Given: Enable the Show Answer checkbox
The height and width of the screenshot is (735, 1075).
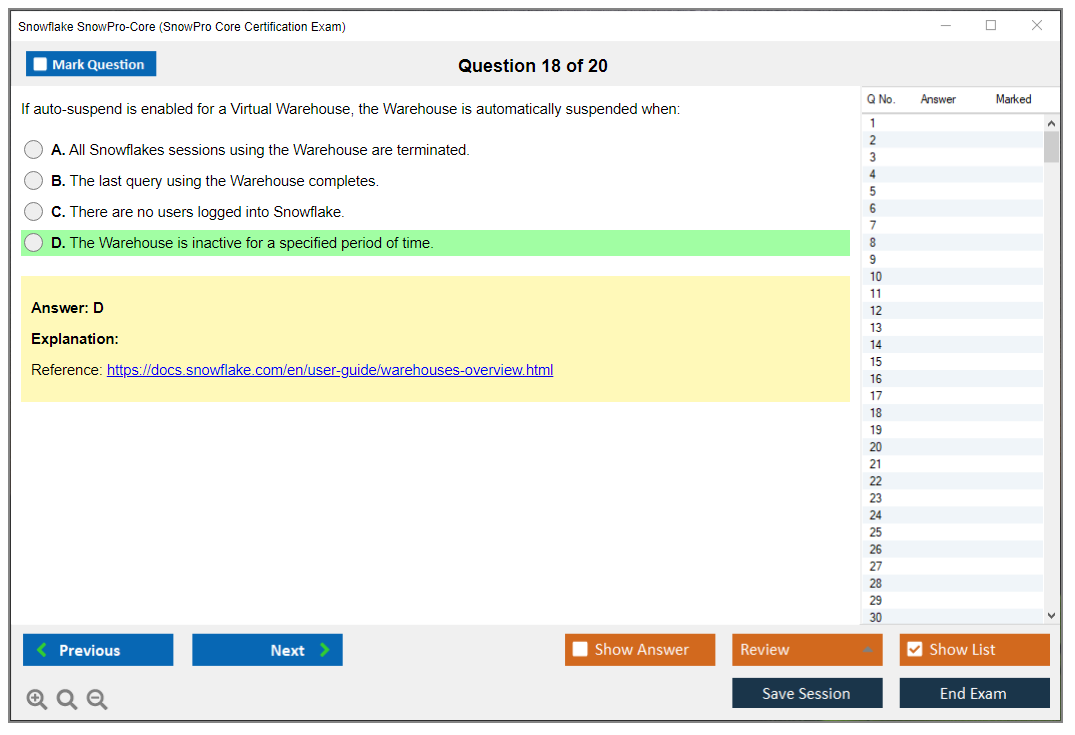Looking at the screenshot, I should 581,650.
